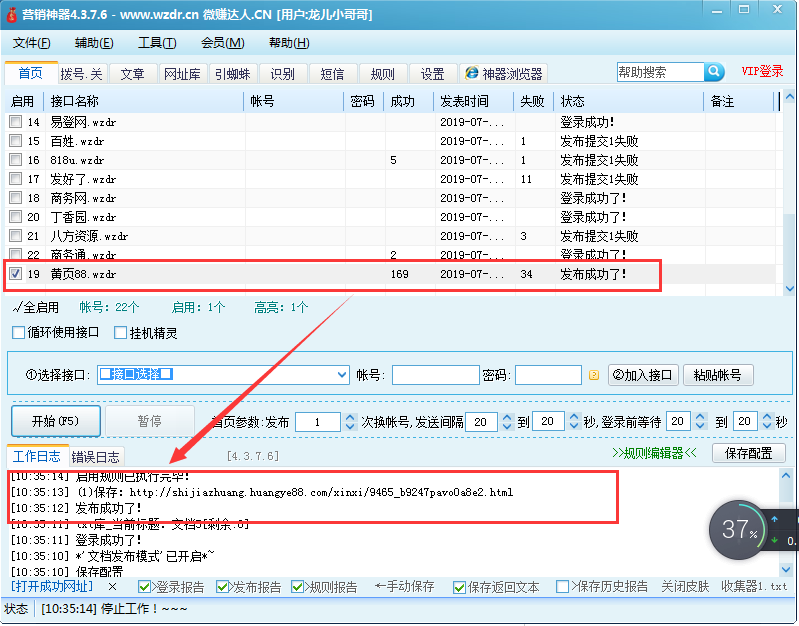Switch to the 规则 tab

point(382,74)
